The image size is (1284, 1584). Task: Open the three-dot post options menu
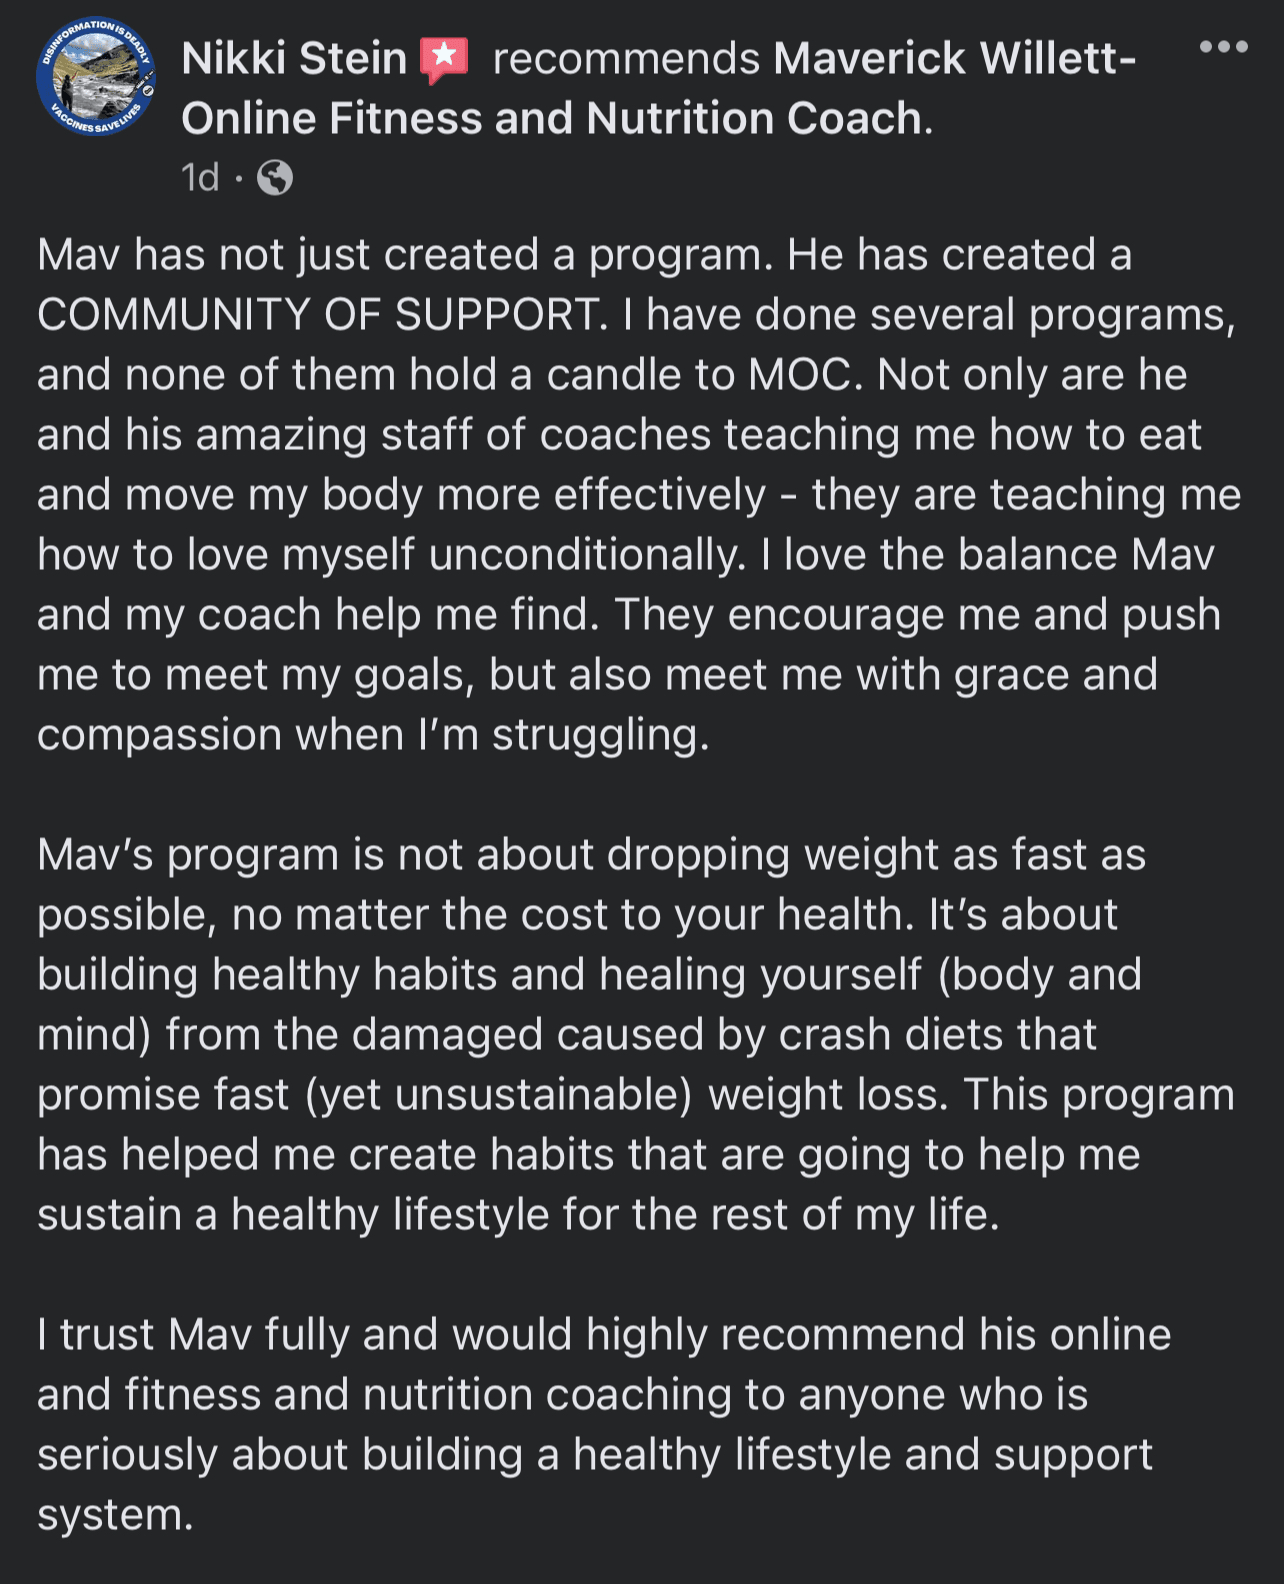tap(1223, 47)
